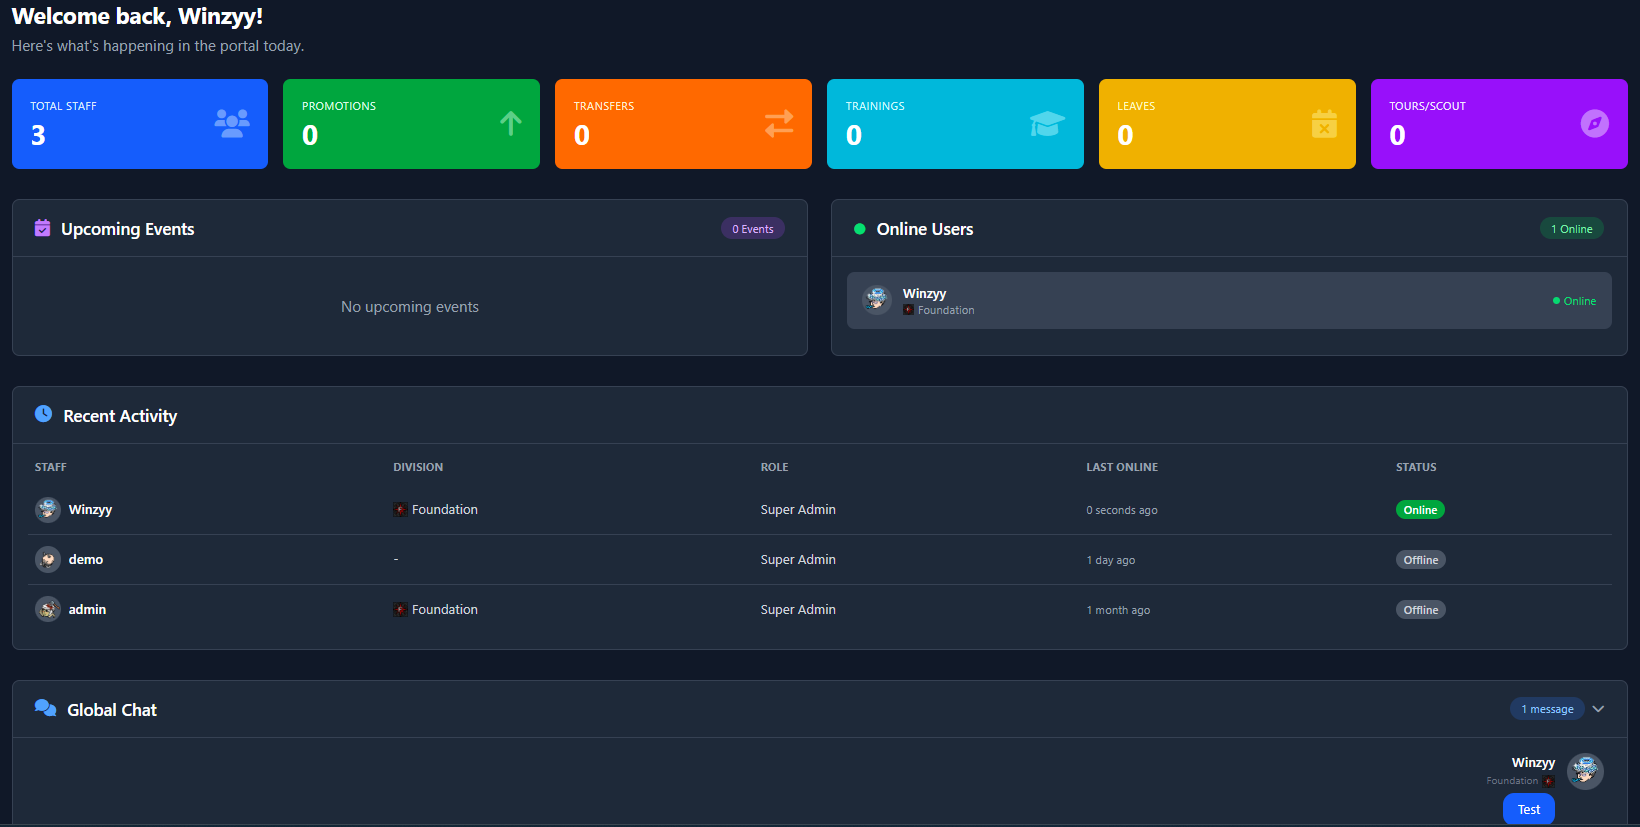Click the name Winzyy in Recent Activity
The image size is (1640, 827).
click(x=90, y=510)
